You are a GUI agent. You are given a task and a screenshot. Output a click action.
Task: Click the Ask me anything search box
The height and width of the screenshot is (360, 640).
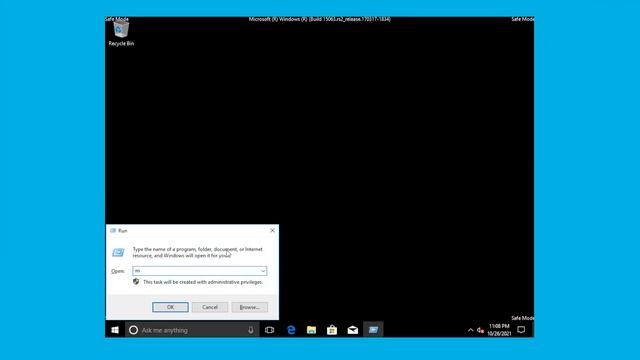(x=192, y=330)
